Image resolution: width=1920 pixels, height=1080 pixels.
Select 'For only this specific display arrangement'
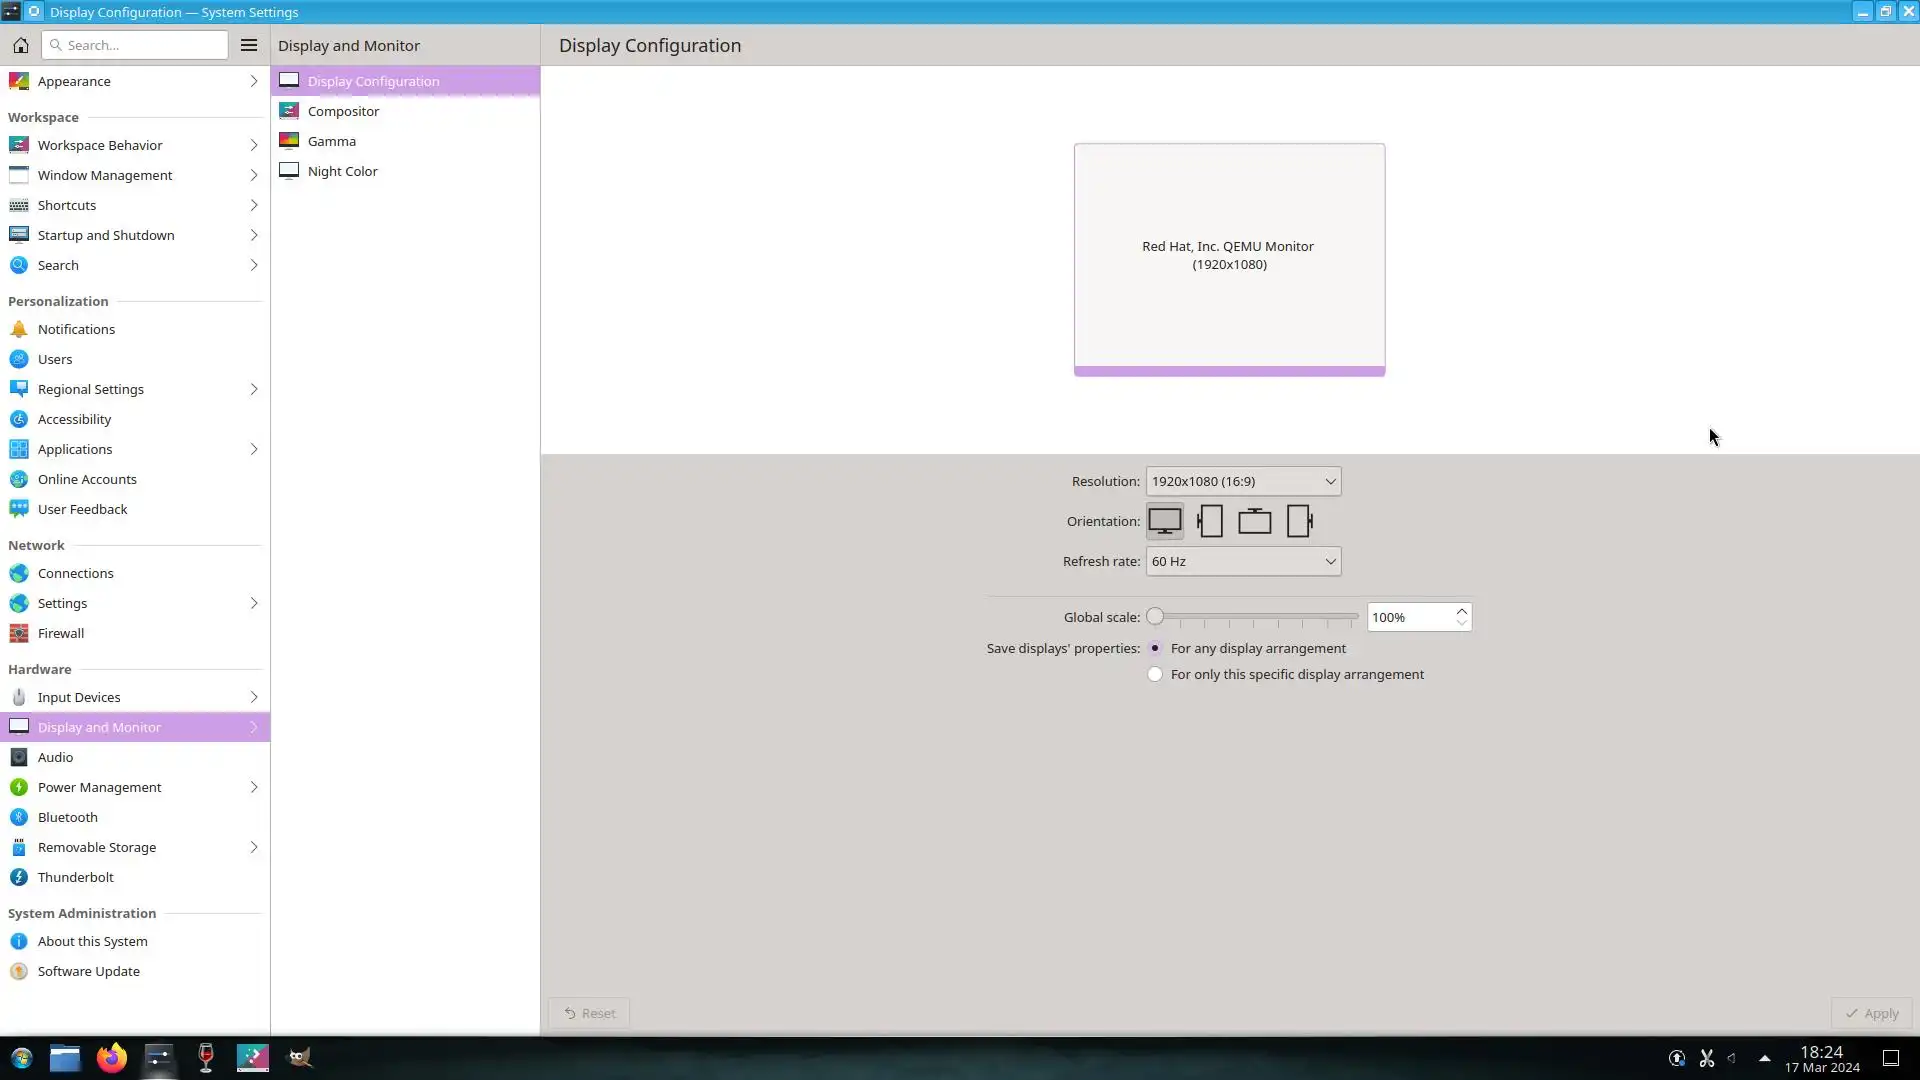(x=1155, y=674)
